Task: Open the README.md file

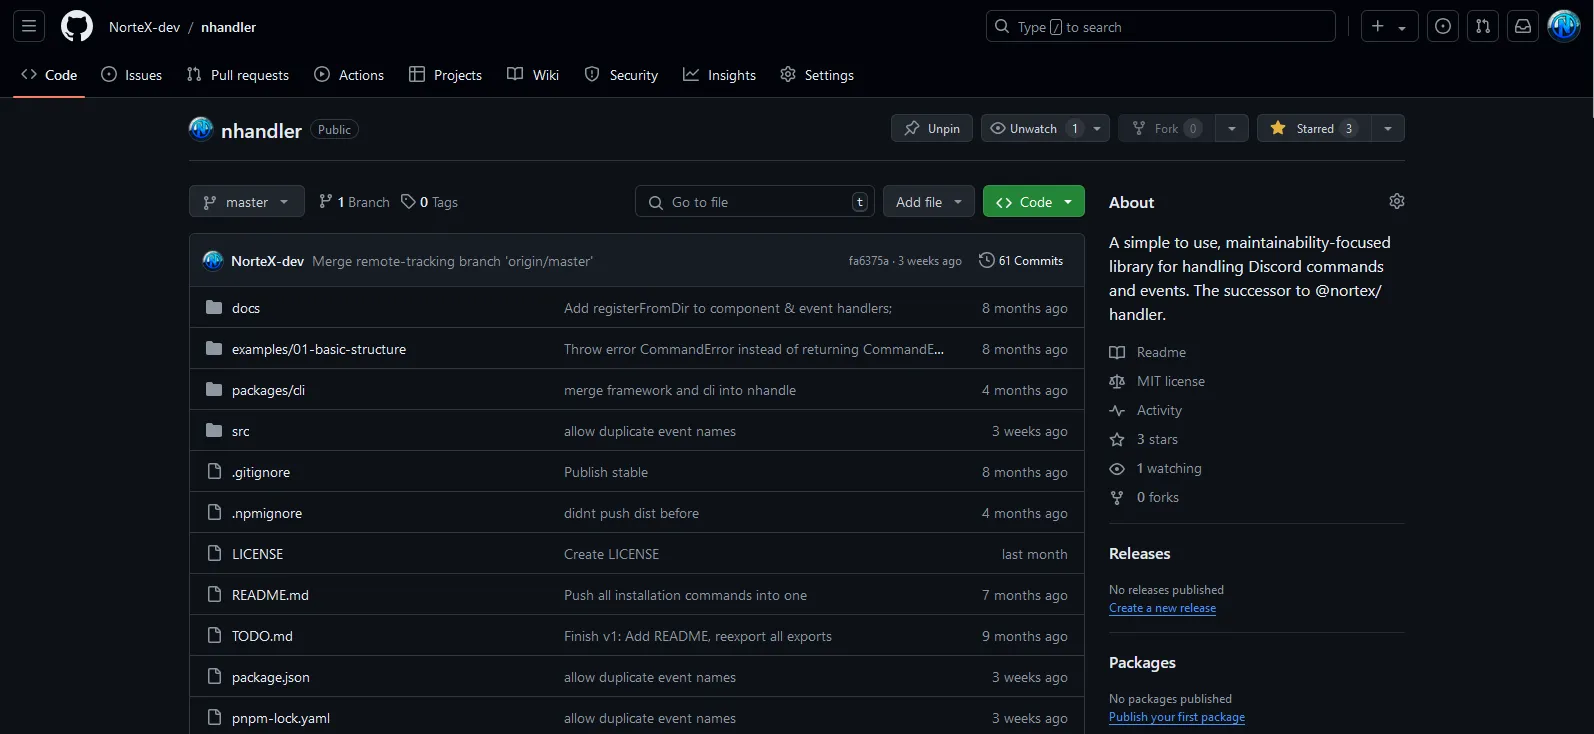Action: pyautogui.click(x=270, y=595)
